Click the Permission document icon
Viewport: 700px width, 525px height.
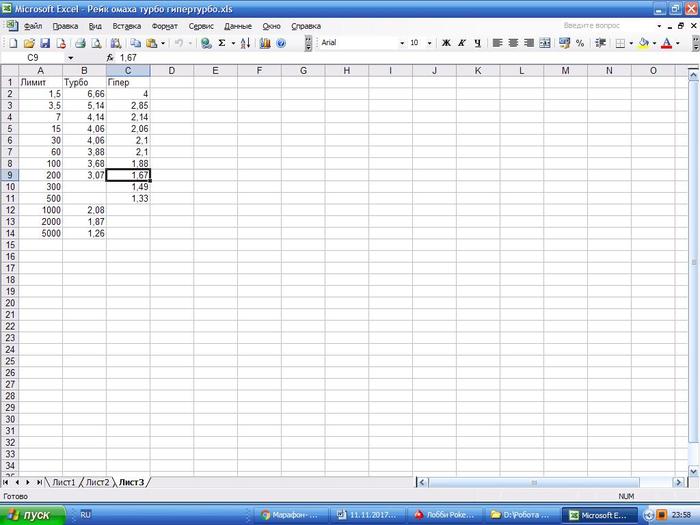pos(61,43)
